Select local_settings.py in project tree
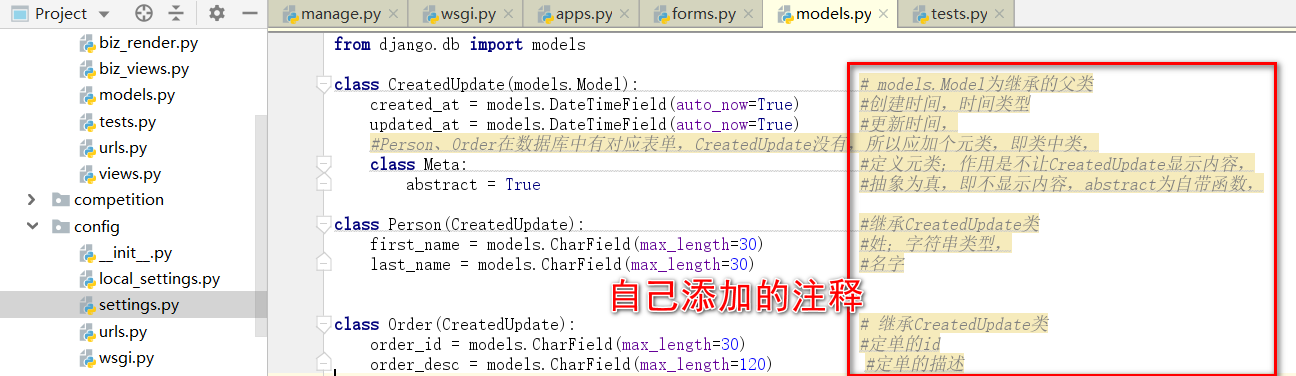The image size is (1296, 376). tap(159, 279)
